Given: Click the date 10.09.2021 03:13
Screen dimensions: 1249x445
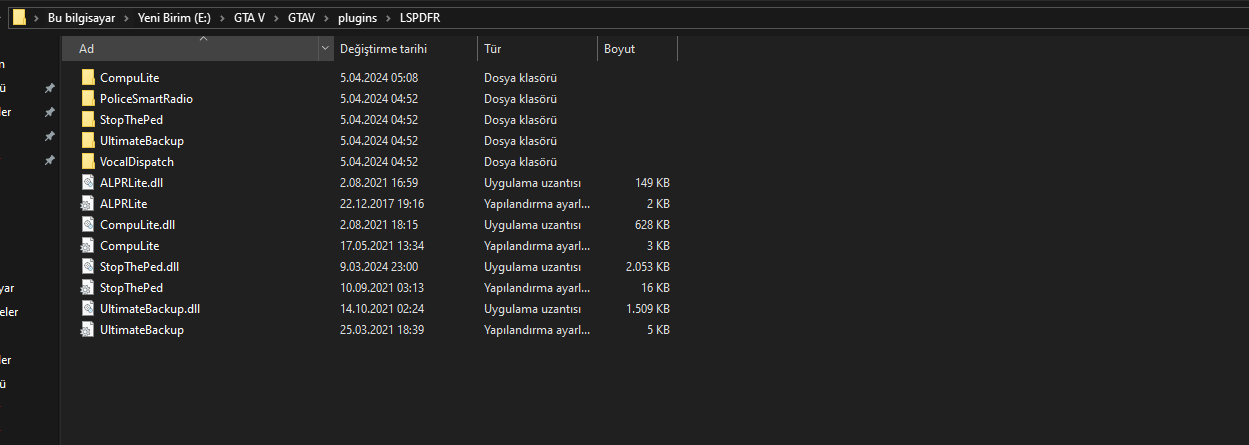Looking at the screenshot, I should (382, 287).
